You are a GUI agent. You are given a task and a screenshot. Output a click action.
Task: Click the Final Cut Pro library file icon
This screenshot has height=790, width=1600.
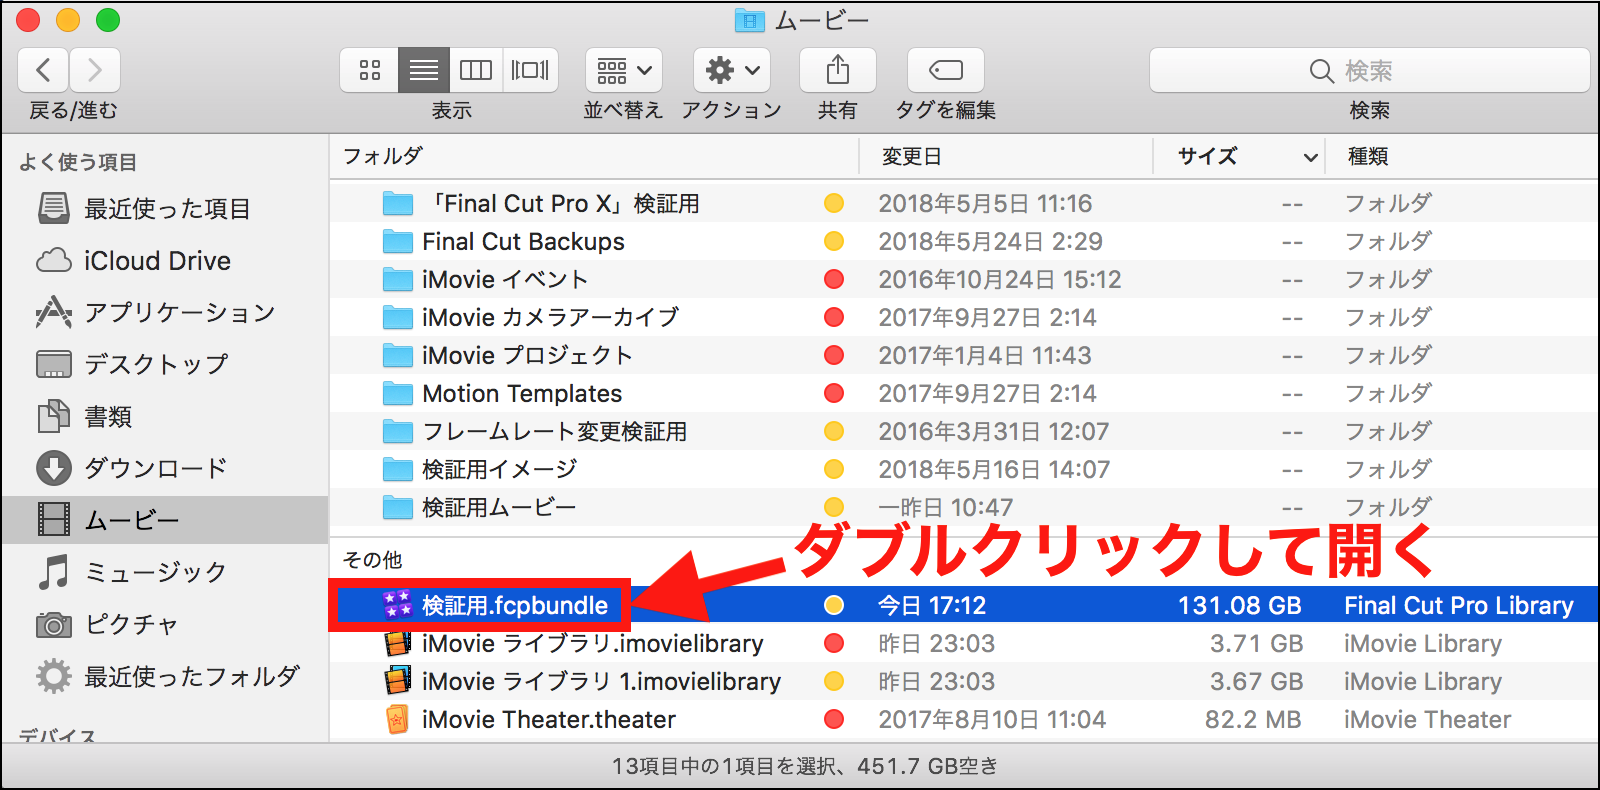[398, 605]
